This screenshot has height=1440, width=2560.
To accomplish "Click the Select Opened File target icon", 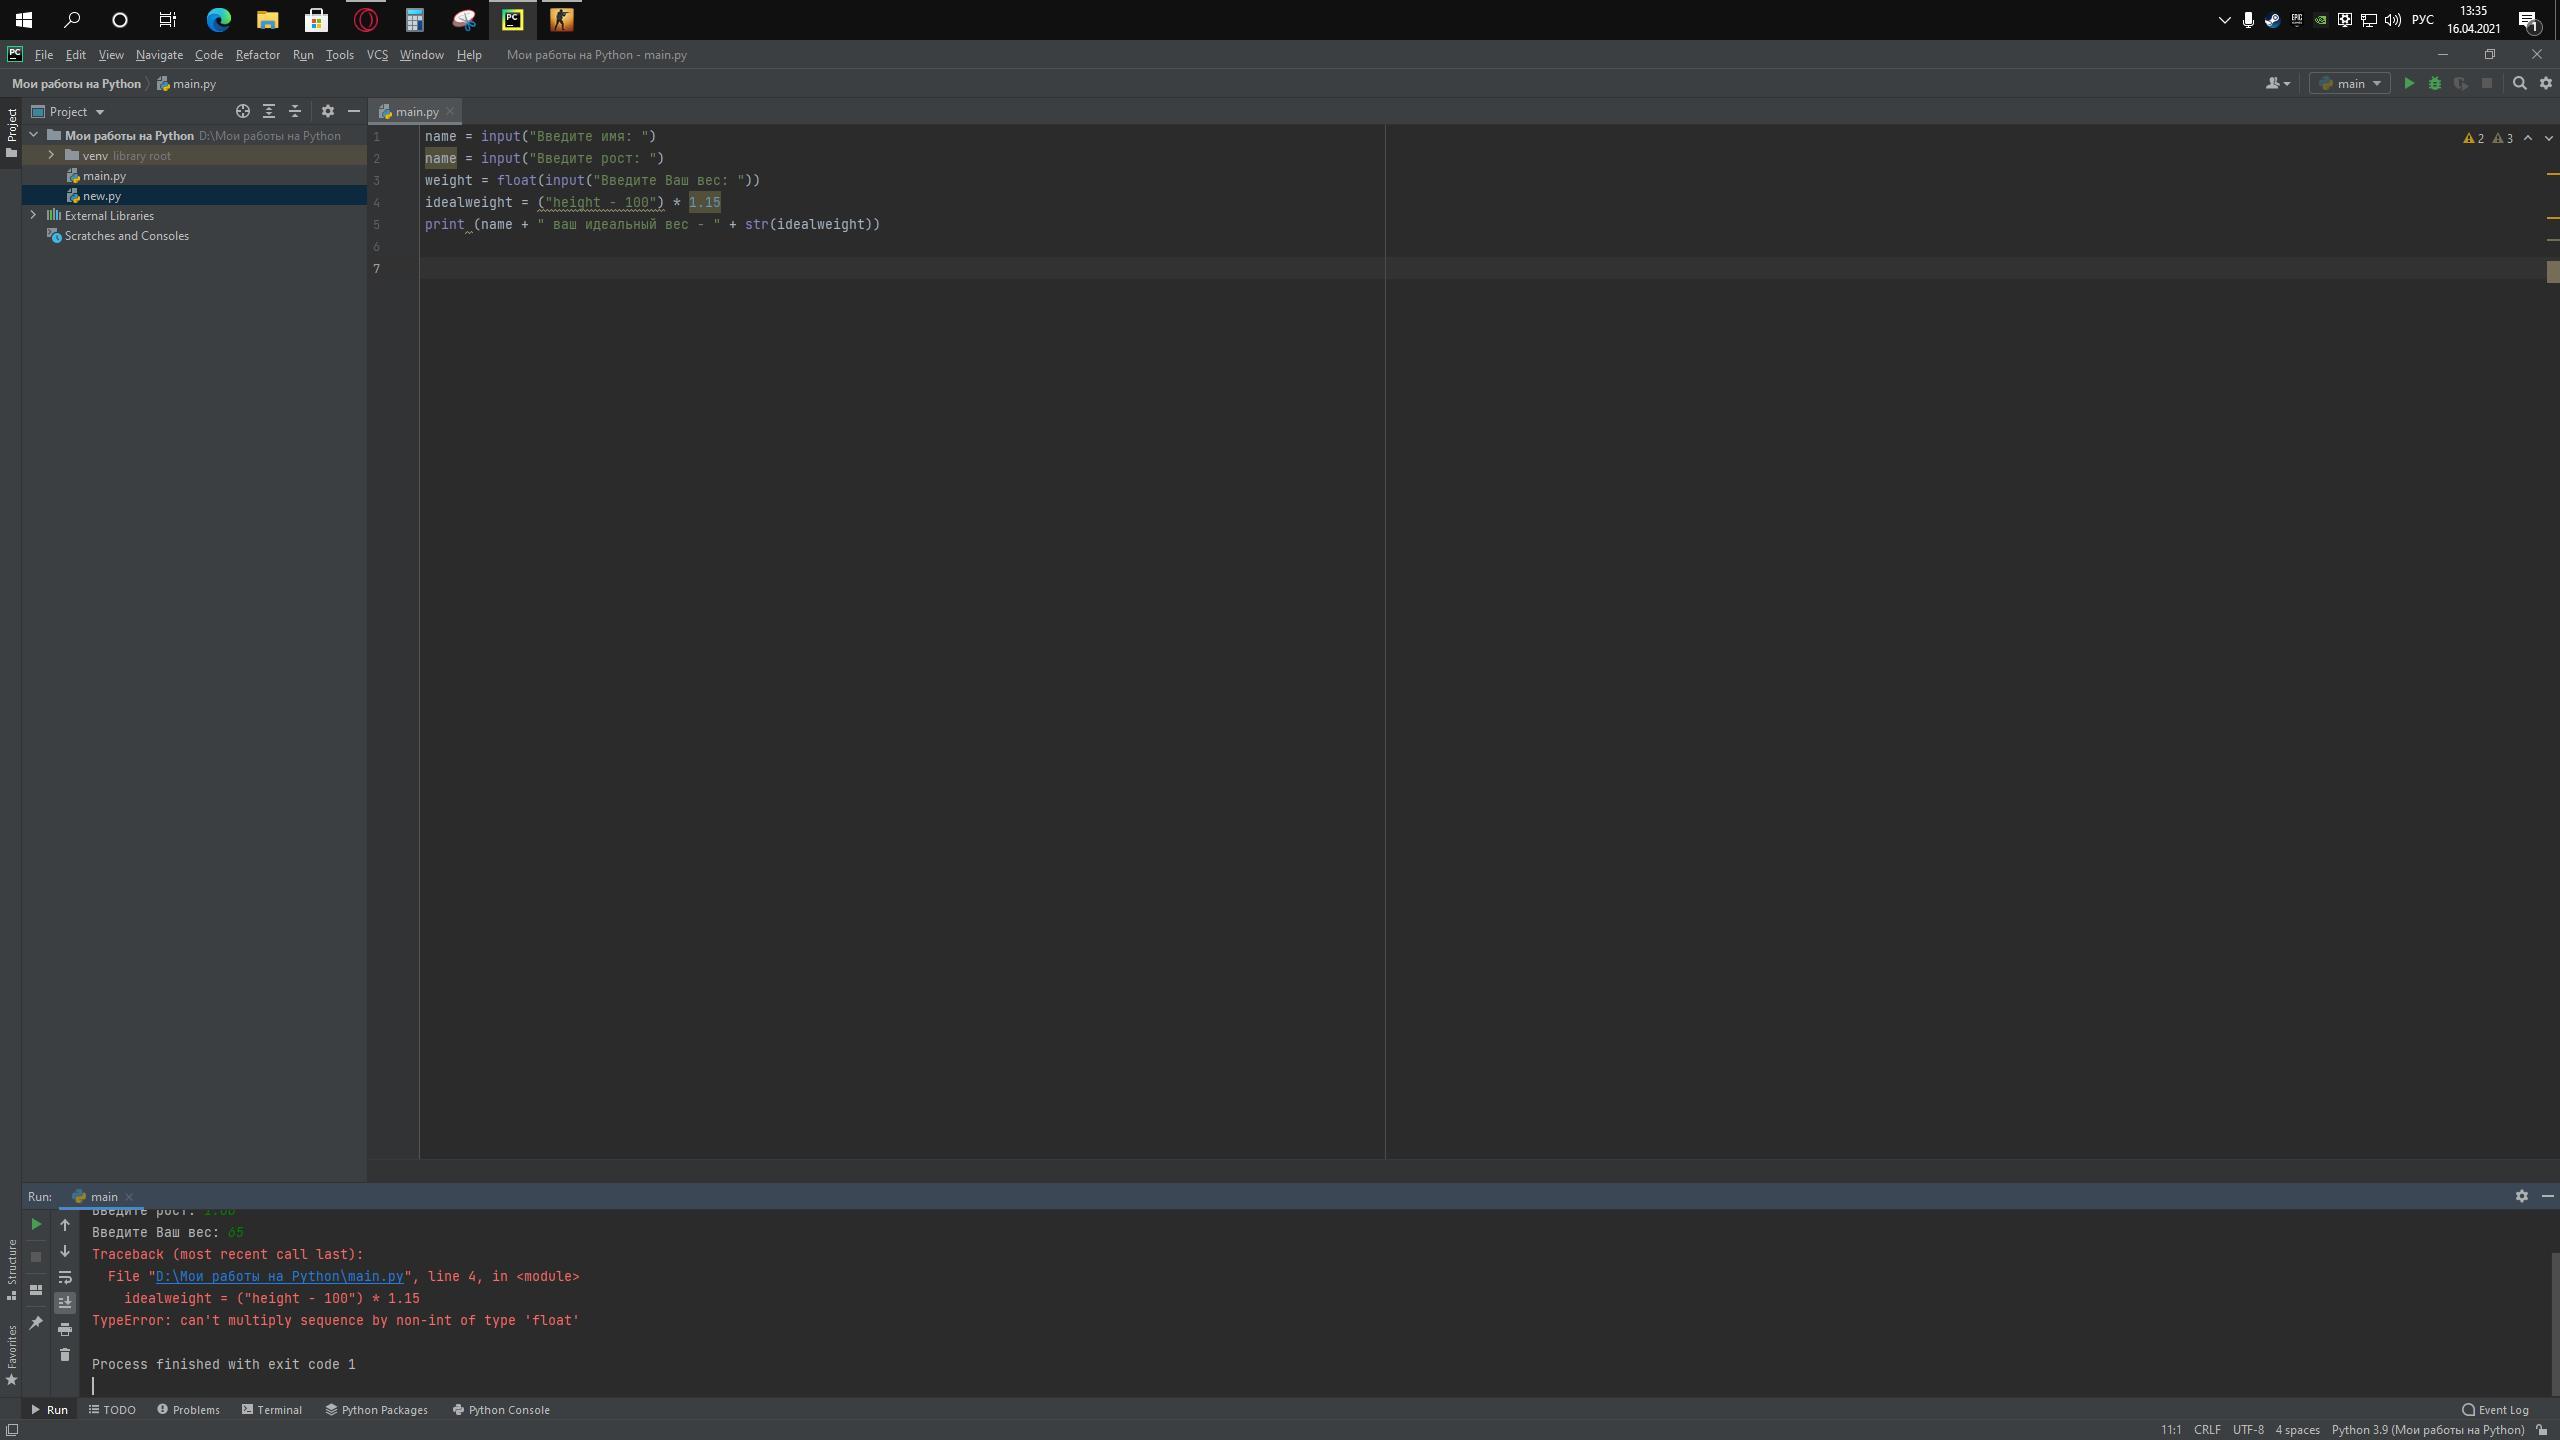I will 243,111.
